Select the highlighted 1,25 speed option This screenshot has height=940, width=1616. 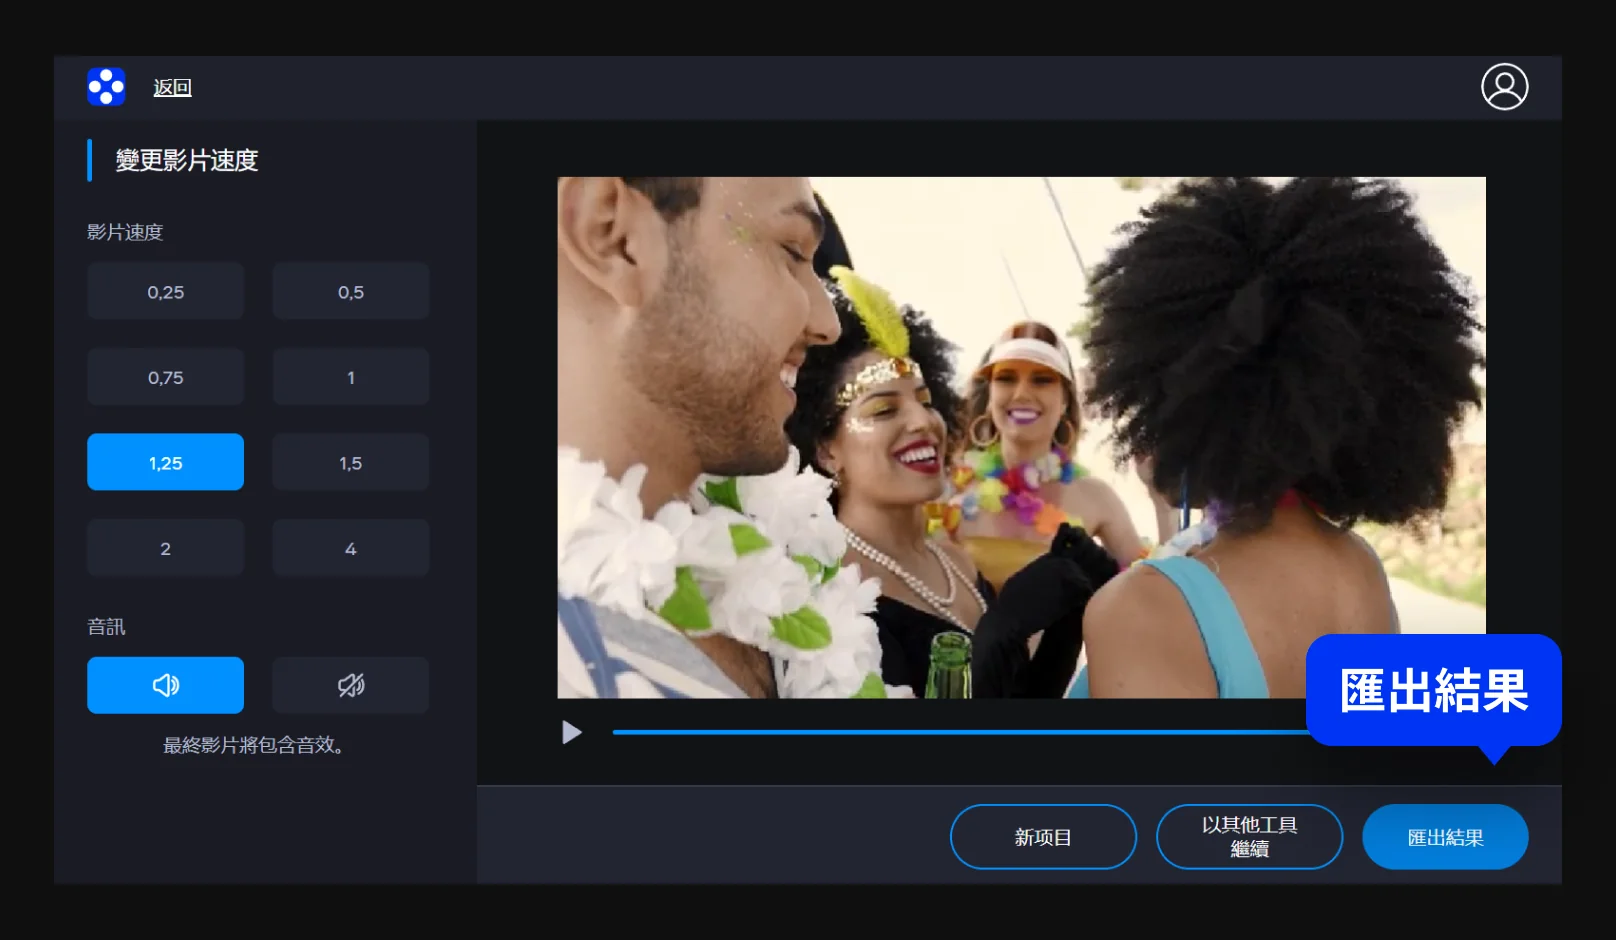coord(165,462)
